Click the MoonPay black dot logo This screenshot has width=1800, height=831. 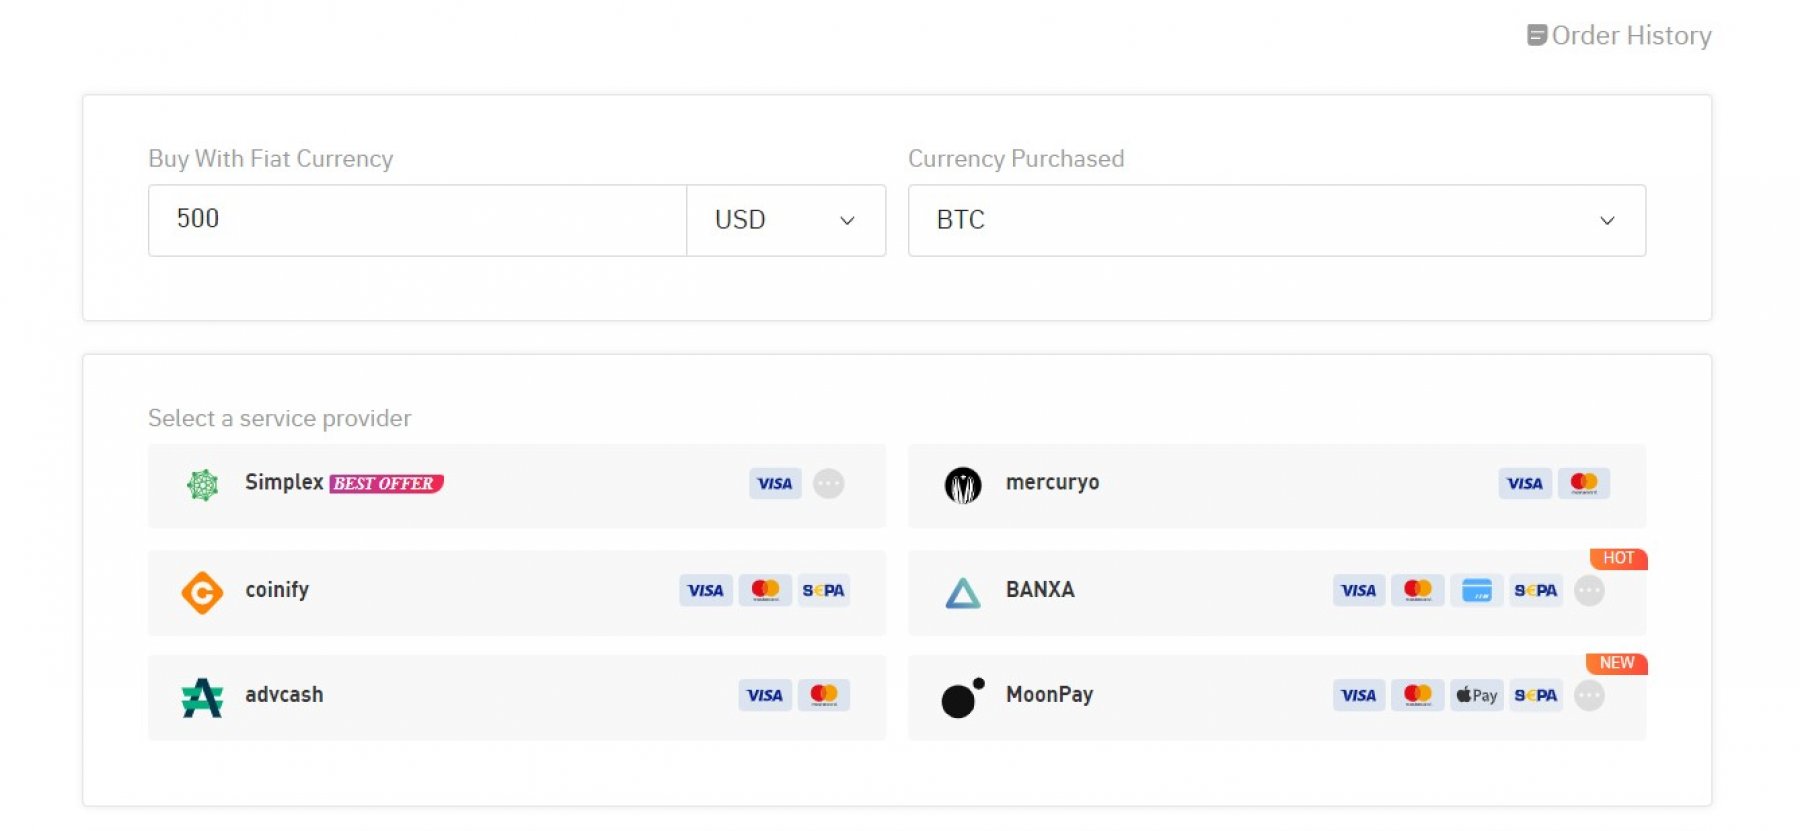[962, 698]
